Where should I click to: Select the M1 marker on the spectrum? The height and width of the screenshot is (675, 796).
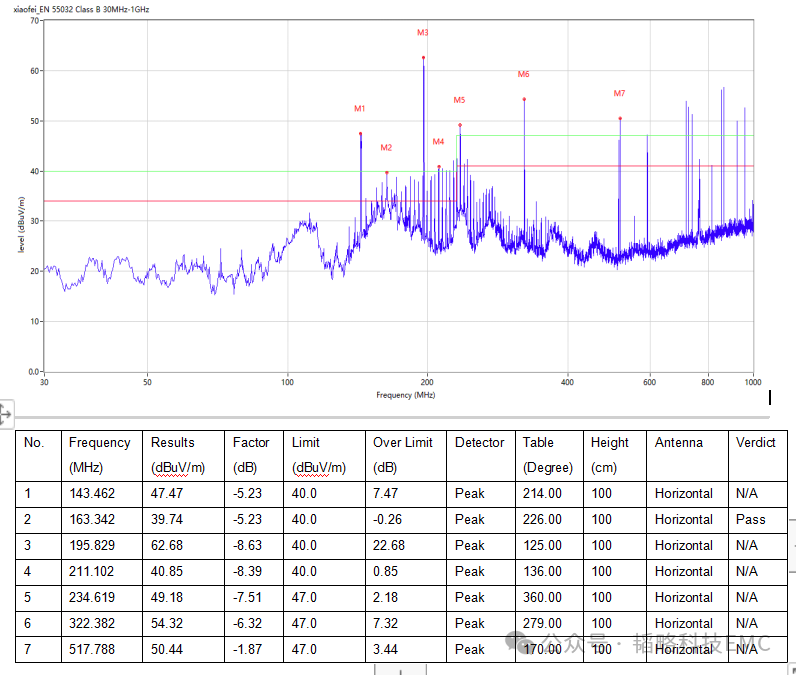360,133
